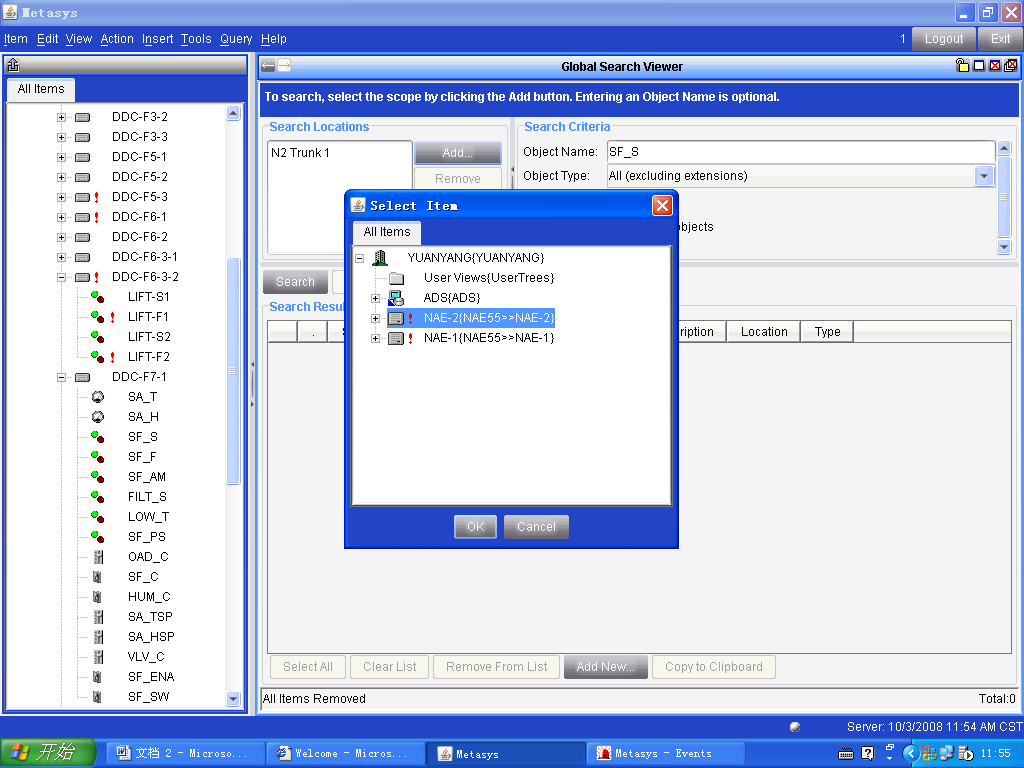
Task: Select the OAD_C output point icon
Action: (98, 557)
